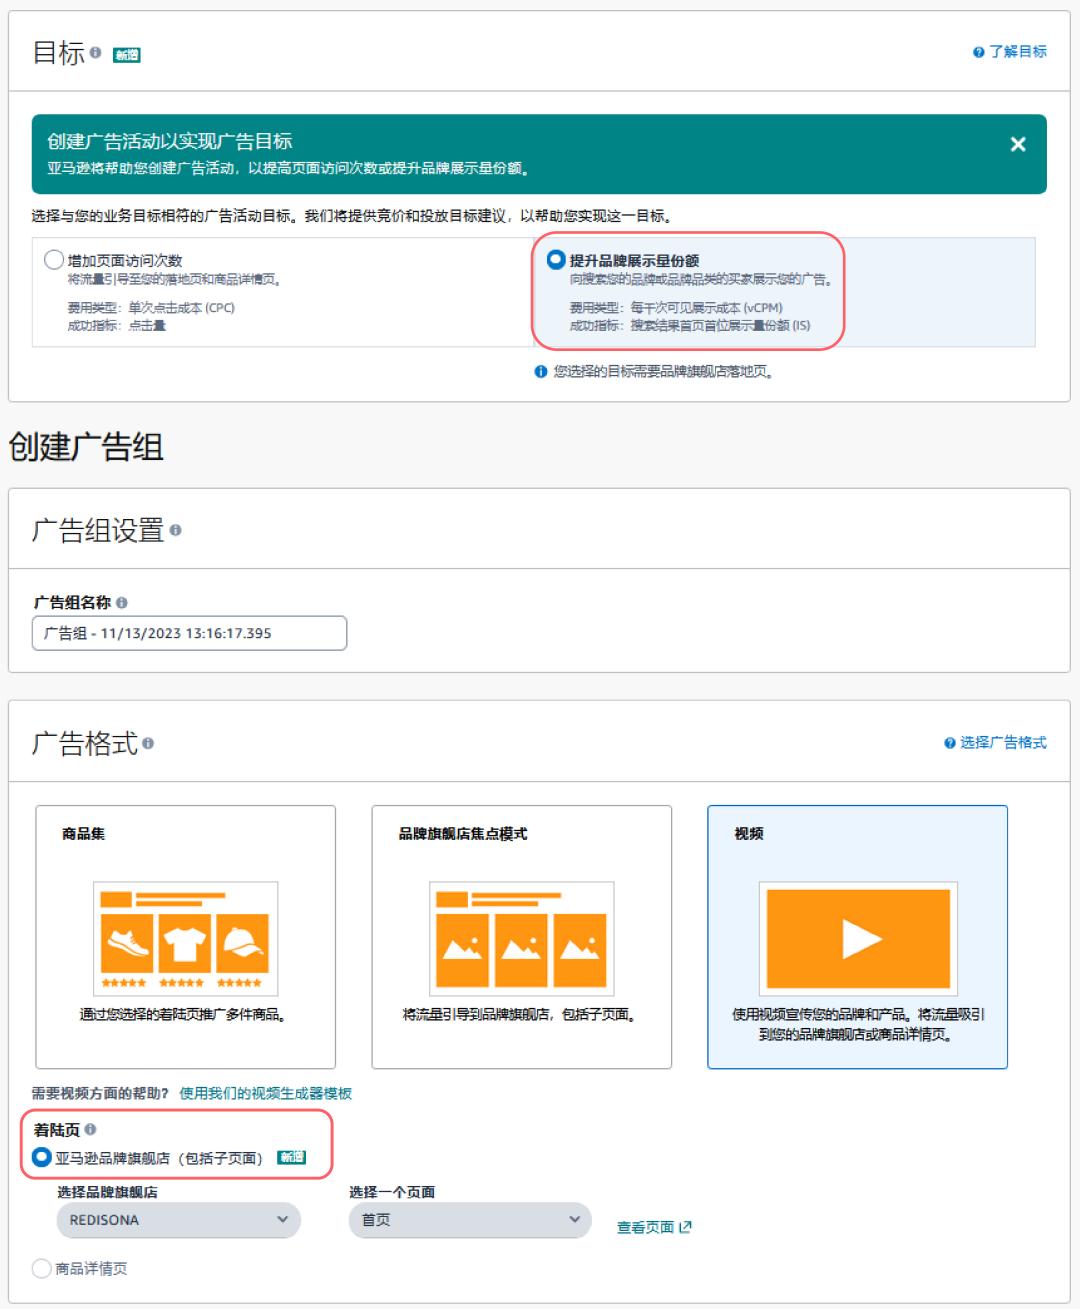Click the info icon beside 广告组设置

pos(175,531)
